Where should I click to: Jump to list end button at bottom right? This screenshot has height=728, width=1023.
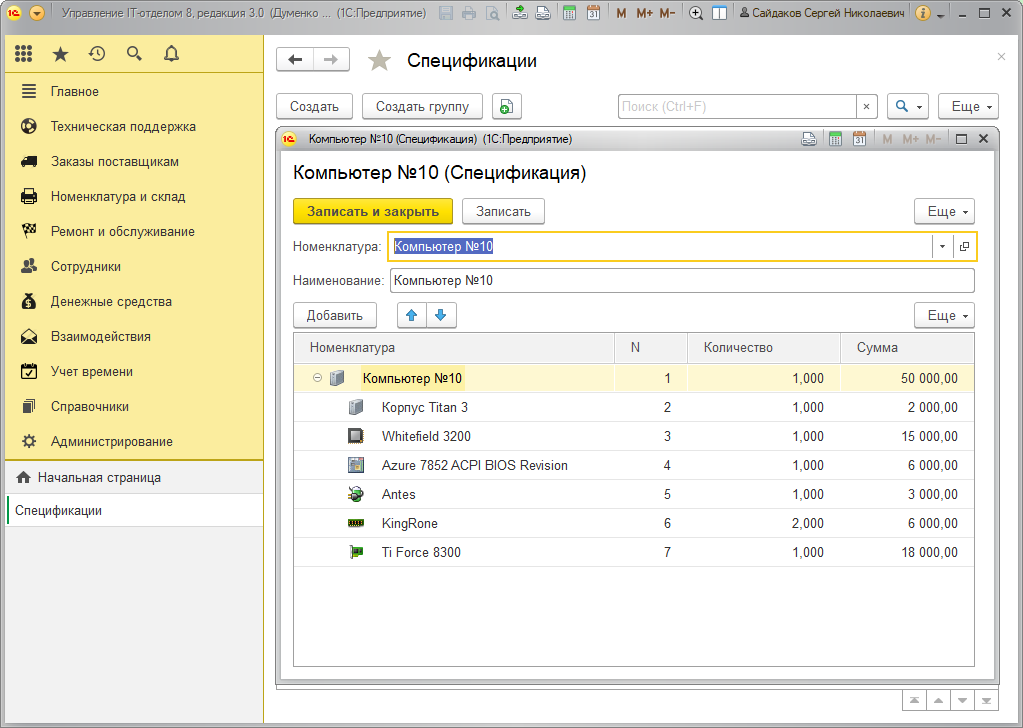click(x=986, y=701)
